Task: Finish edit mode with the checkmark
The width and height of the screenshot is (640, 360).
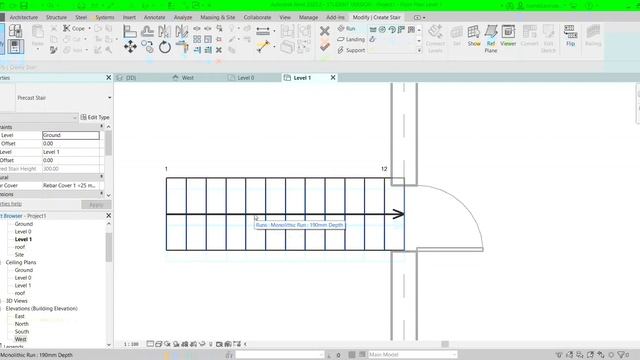Action: coord(324,46)
